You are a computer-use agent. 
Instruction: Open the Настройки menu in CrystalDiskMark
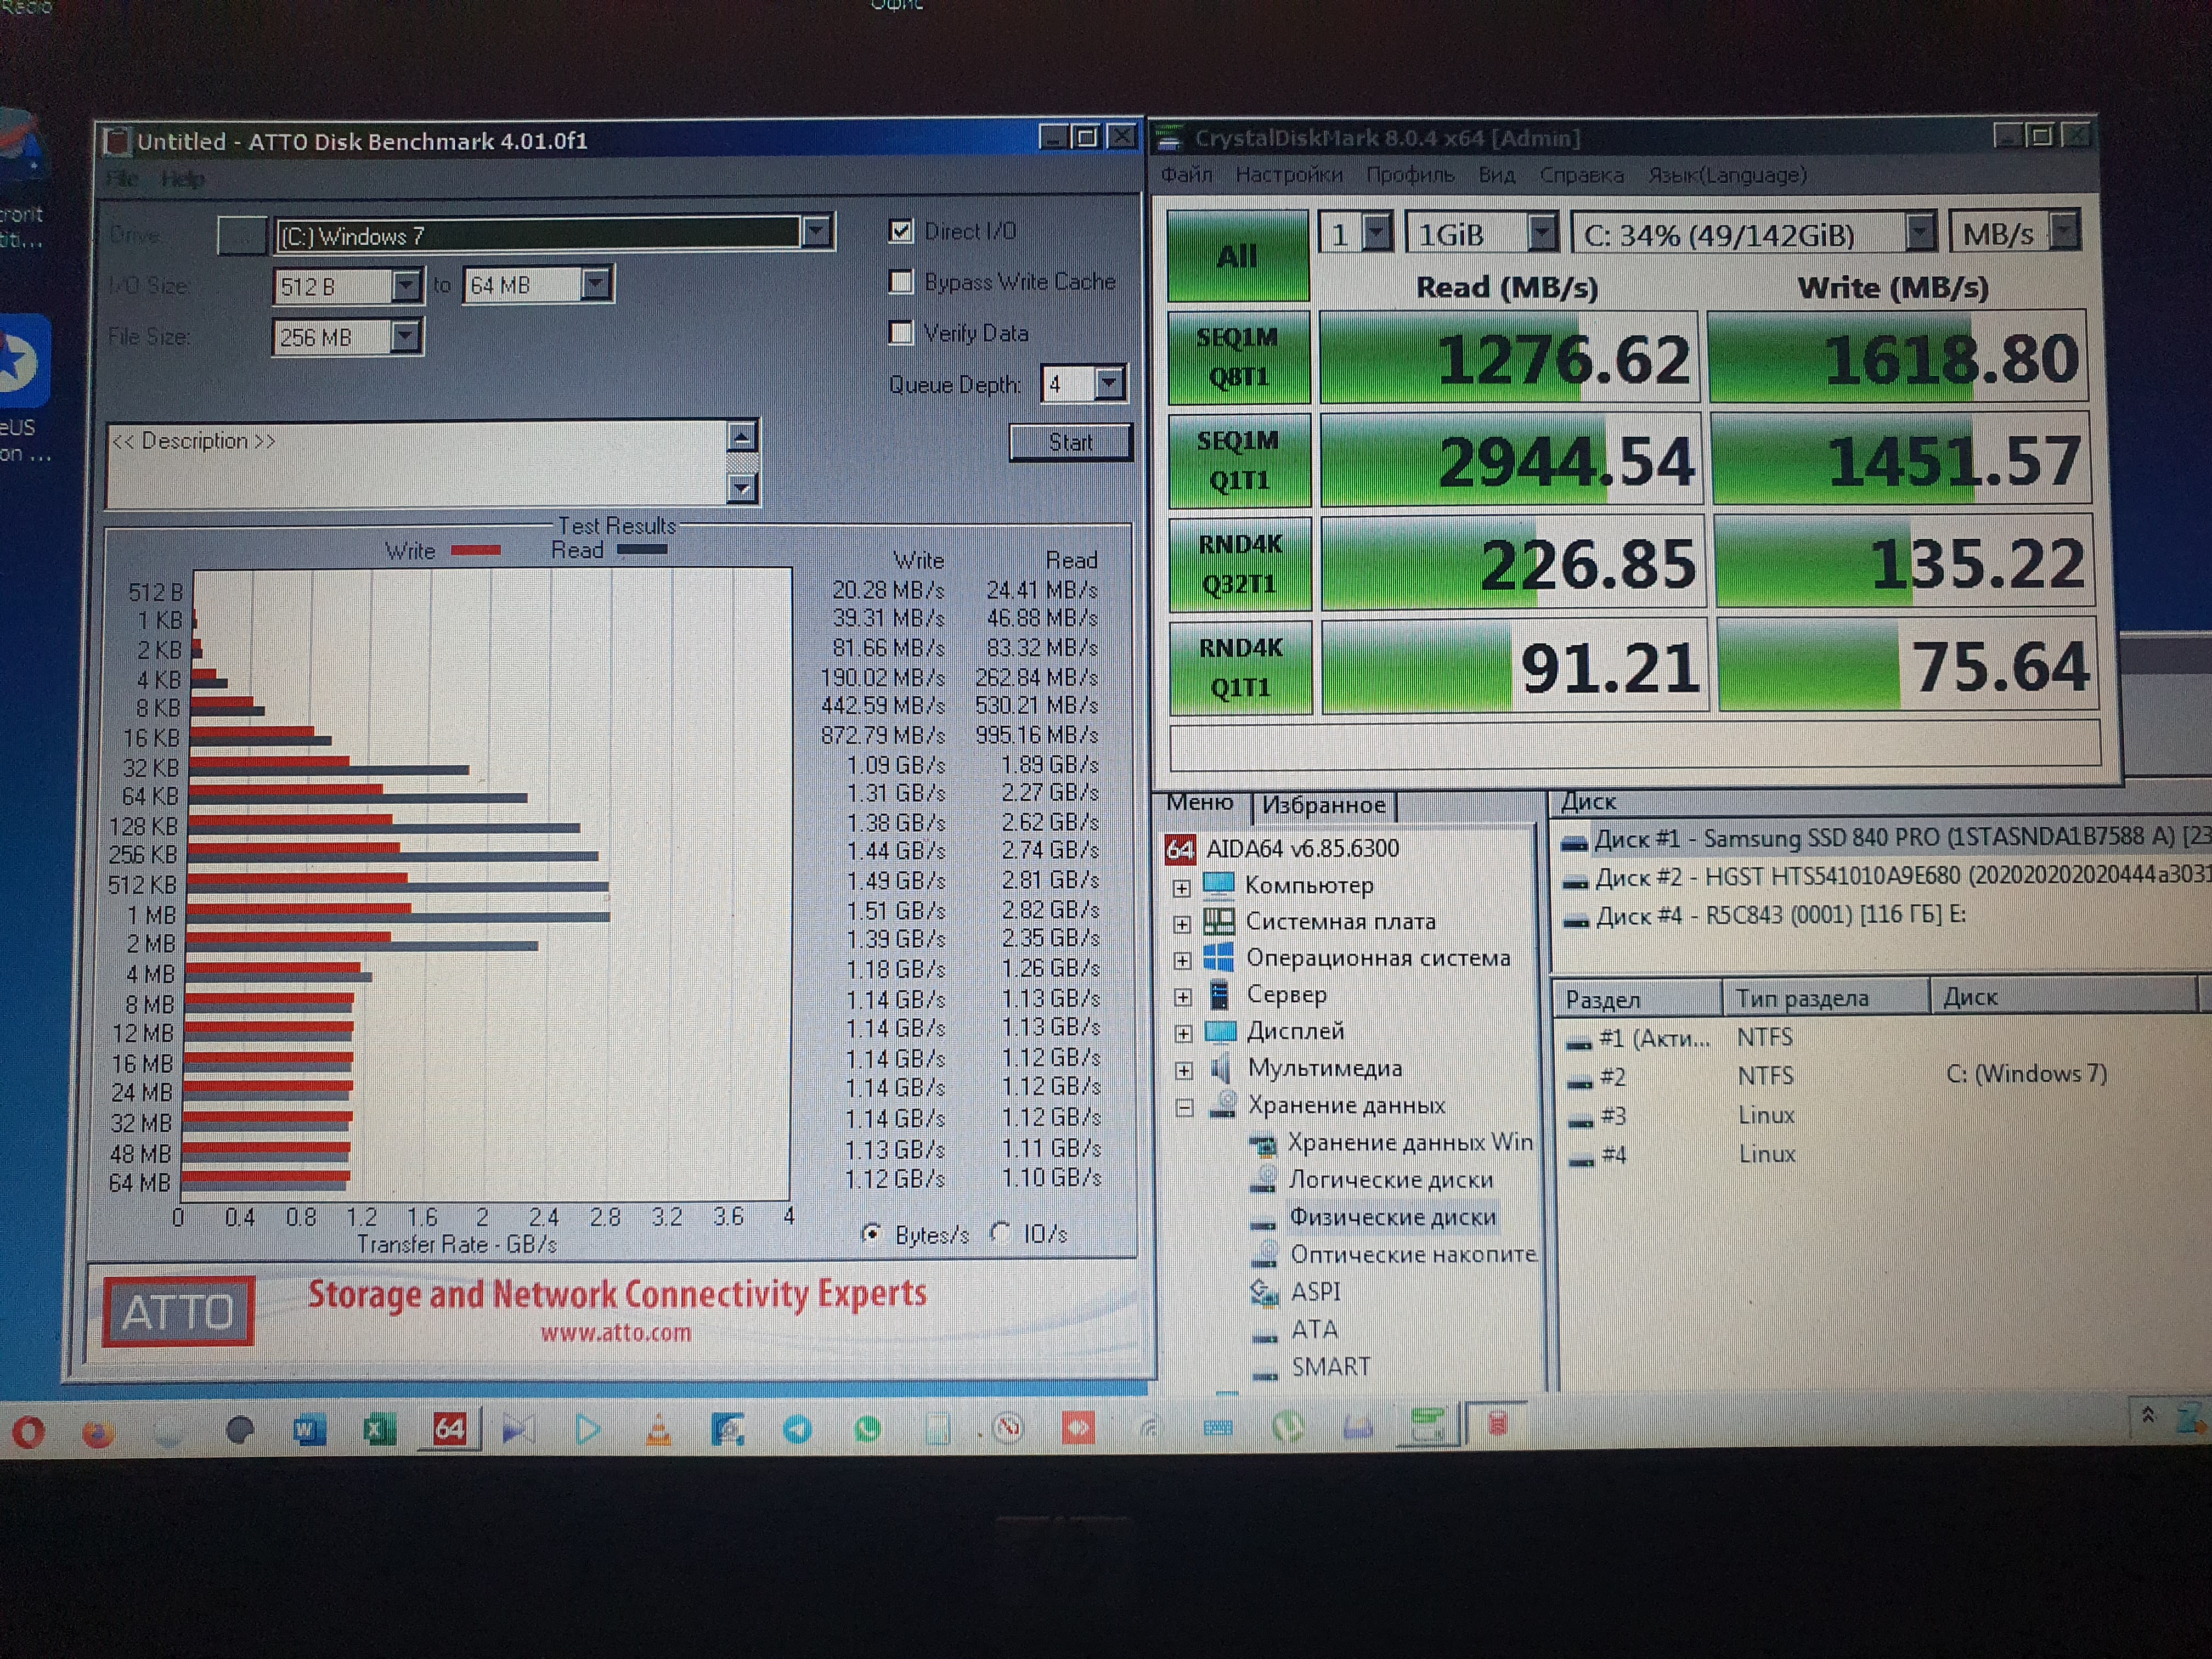[1288, 175]
